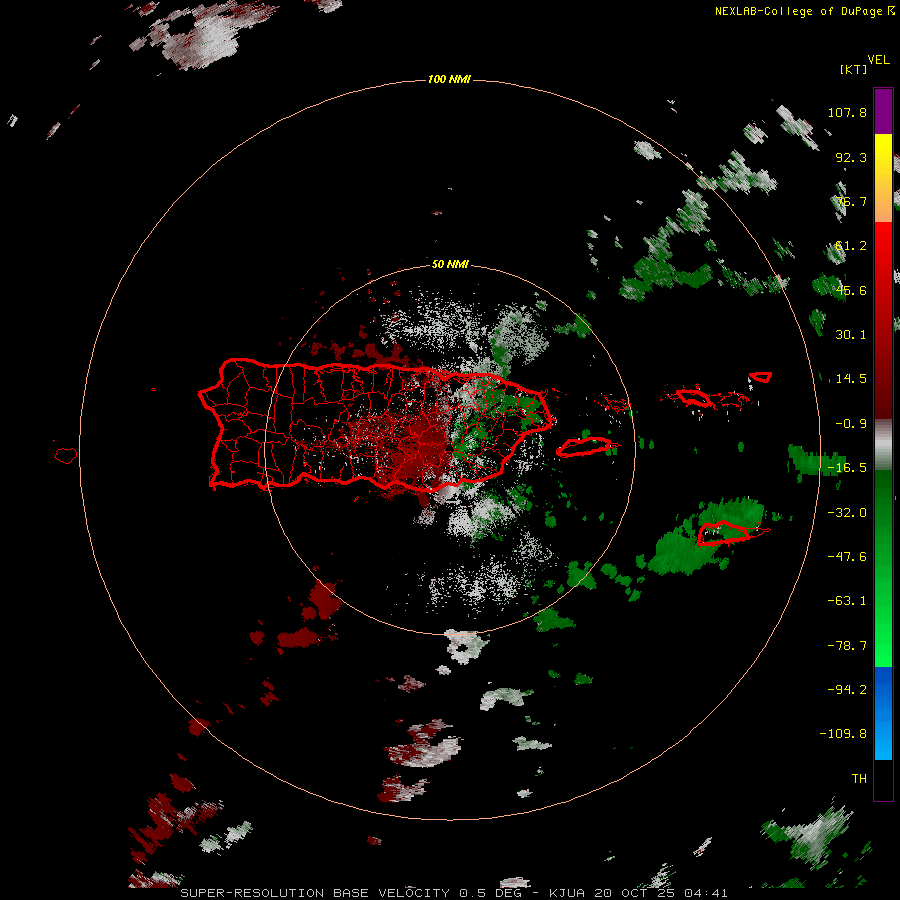The image size is (900, 900).
Task: Click the Mona Island outline west of Puerto Rico
Action: click(66, 456)
